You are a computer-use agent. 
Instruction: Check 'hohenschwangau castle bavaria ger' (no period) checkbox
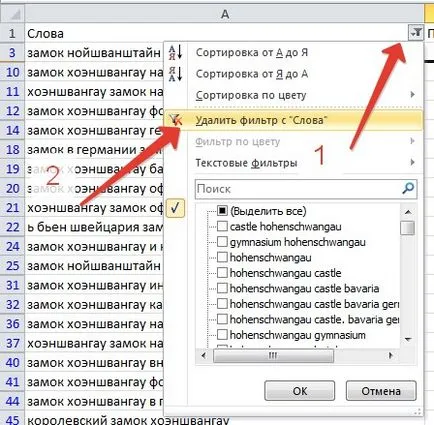click(222, 303)
